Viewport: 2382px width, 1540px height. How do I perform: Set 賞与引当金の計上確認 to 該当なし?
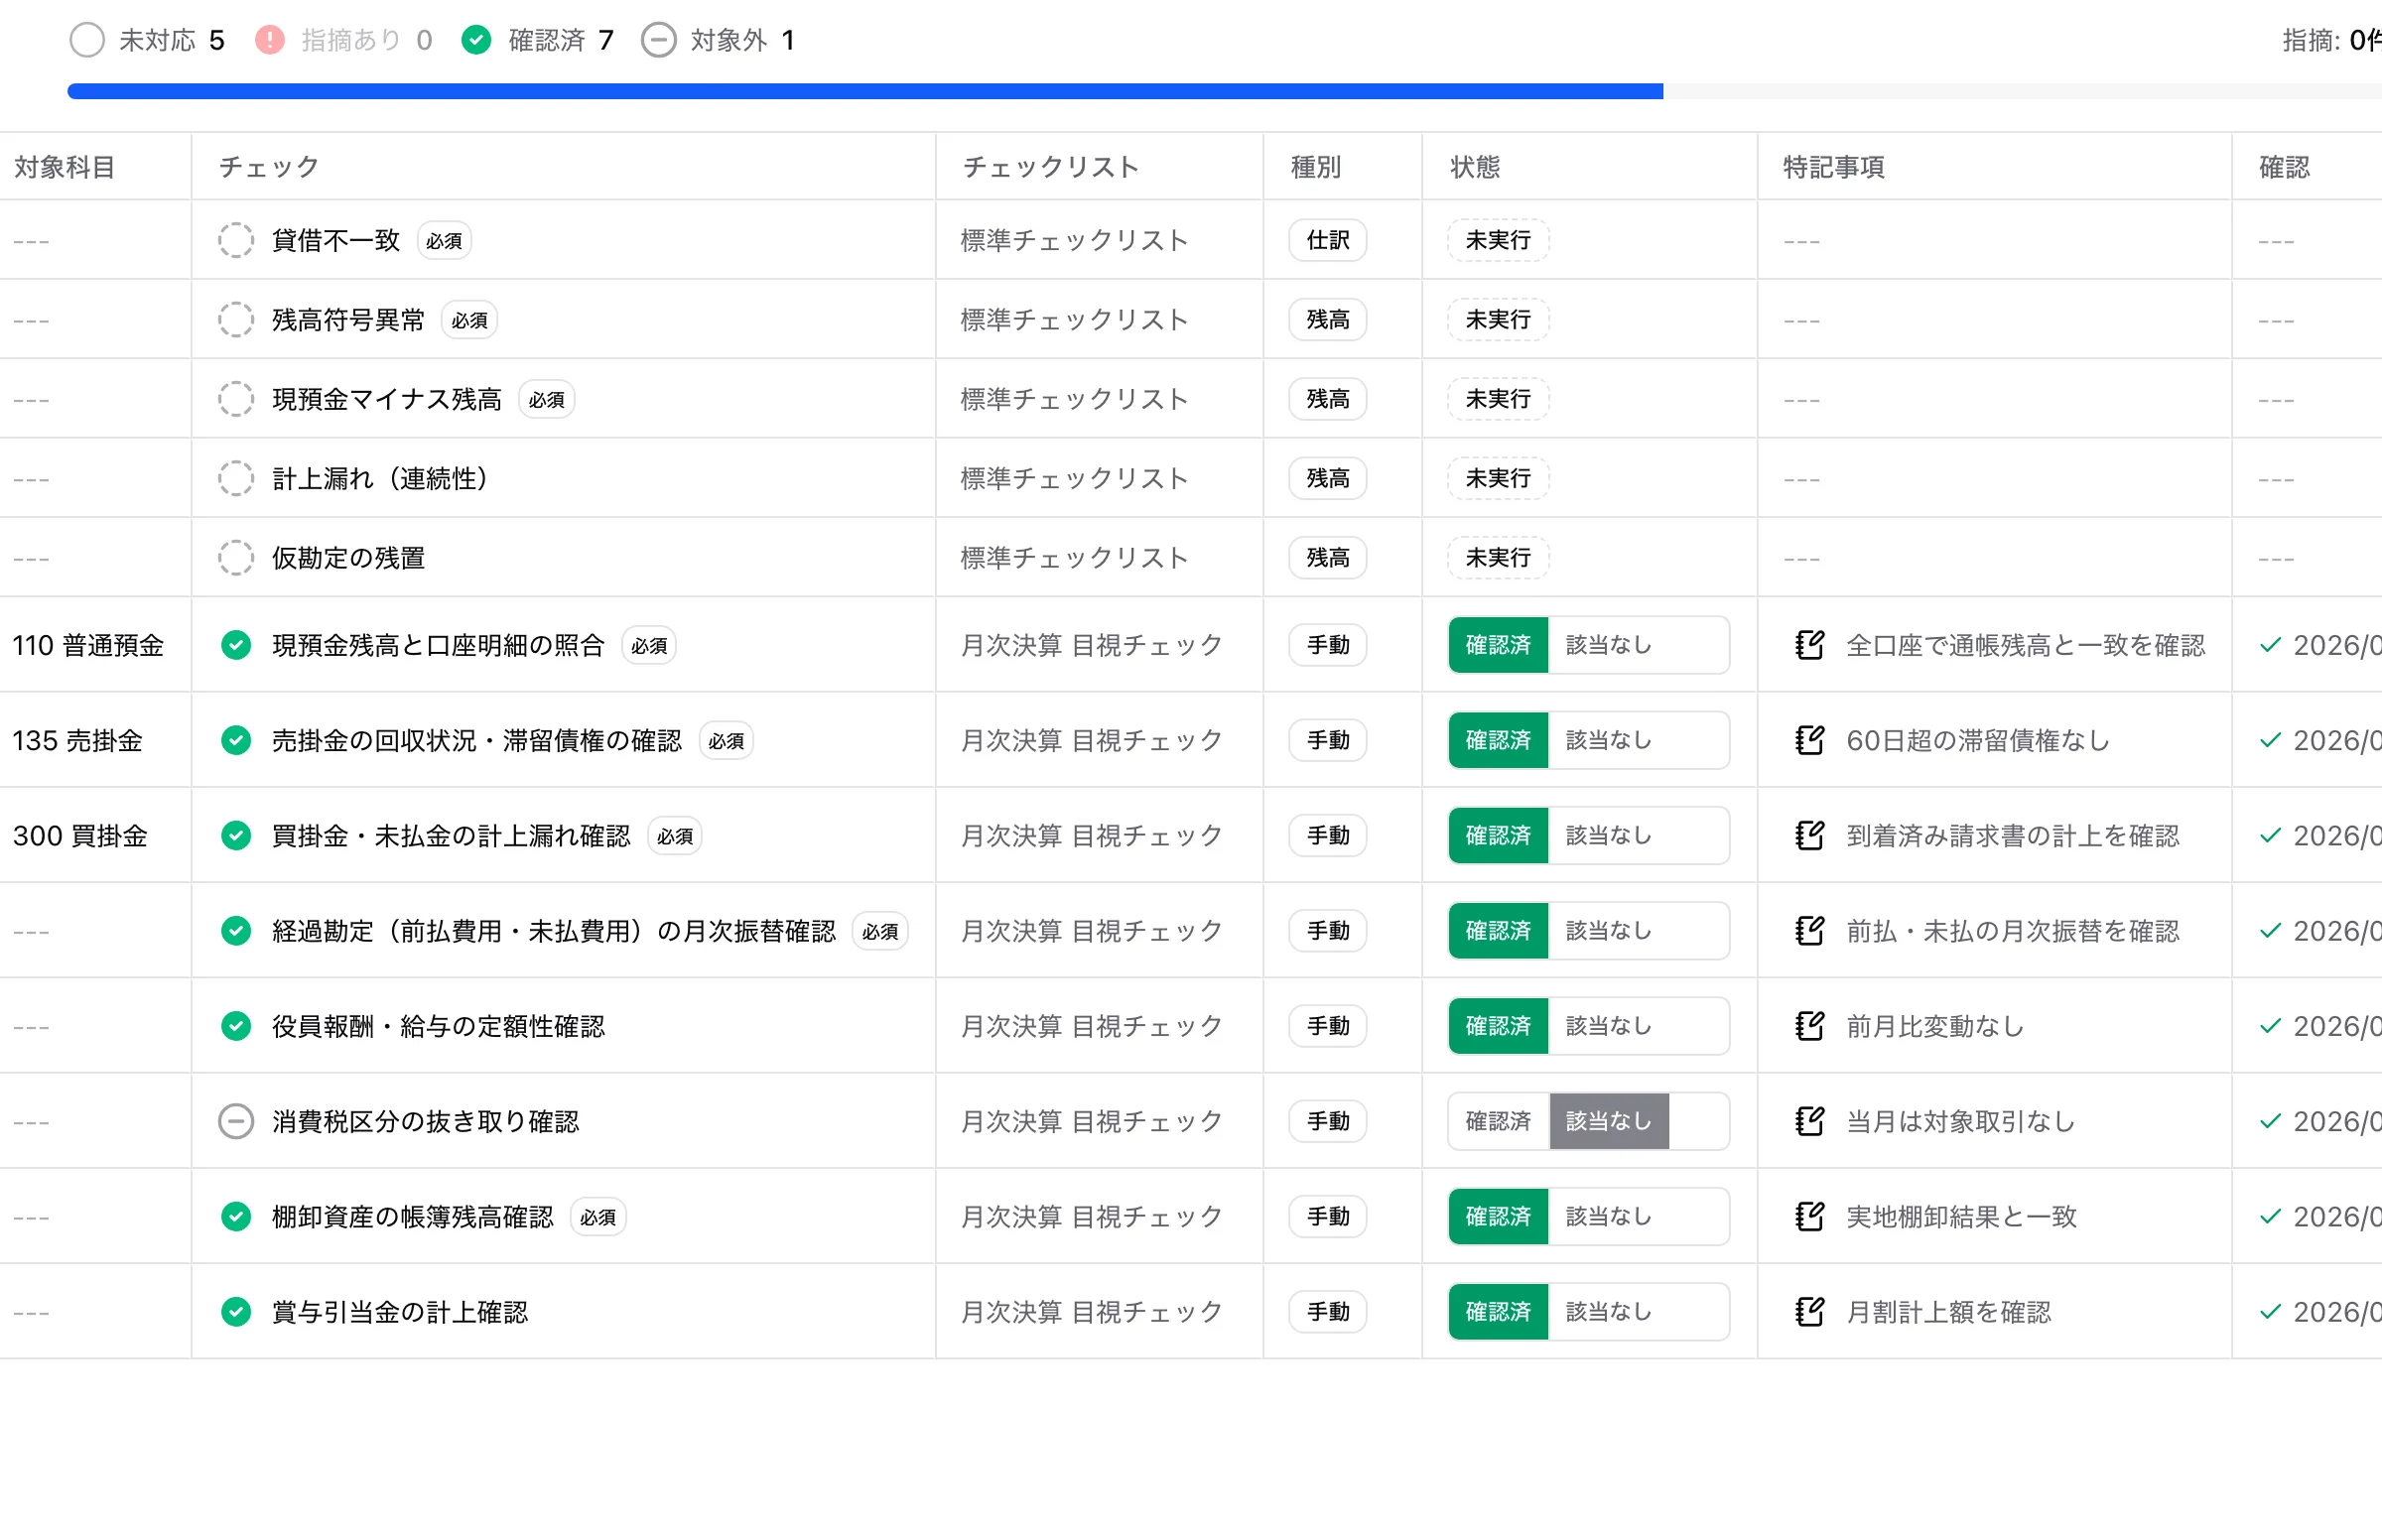(1608, 1311)
